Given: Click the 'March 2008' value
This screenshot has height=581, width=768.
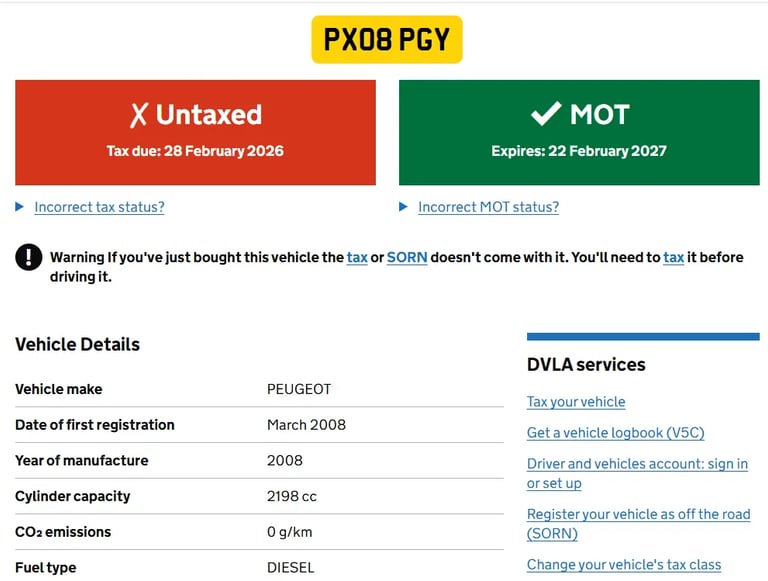Looking at the screenshot, I should coord(306,425).
